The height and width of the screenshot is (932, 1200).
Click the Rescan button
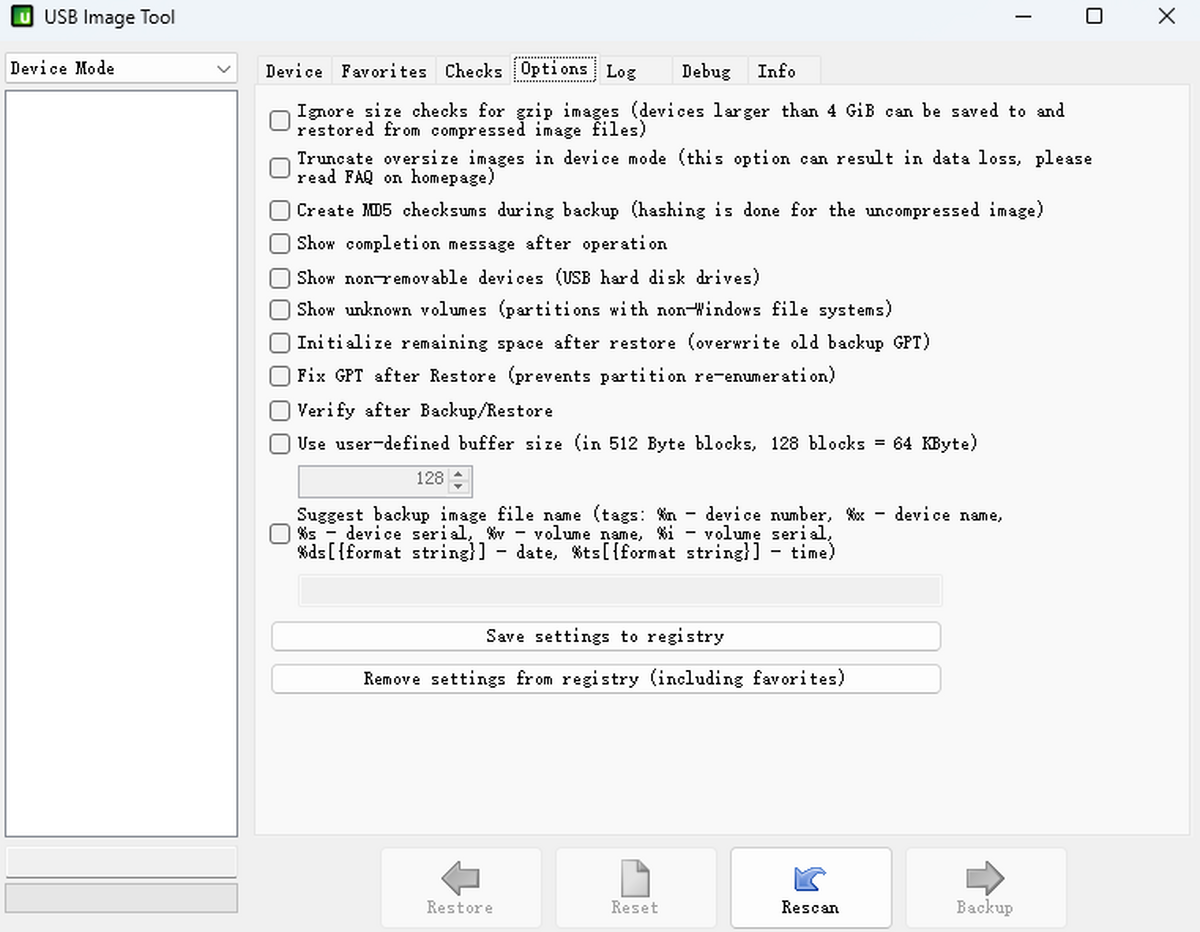coord(810,888)
